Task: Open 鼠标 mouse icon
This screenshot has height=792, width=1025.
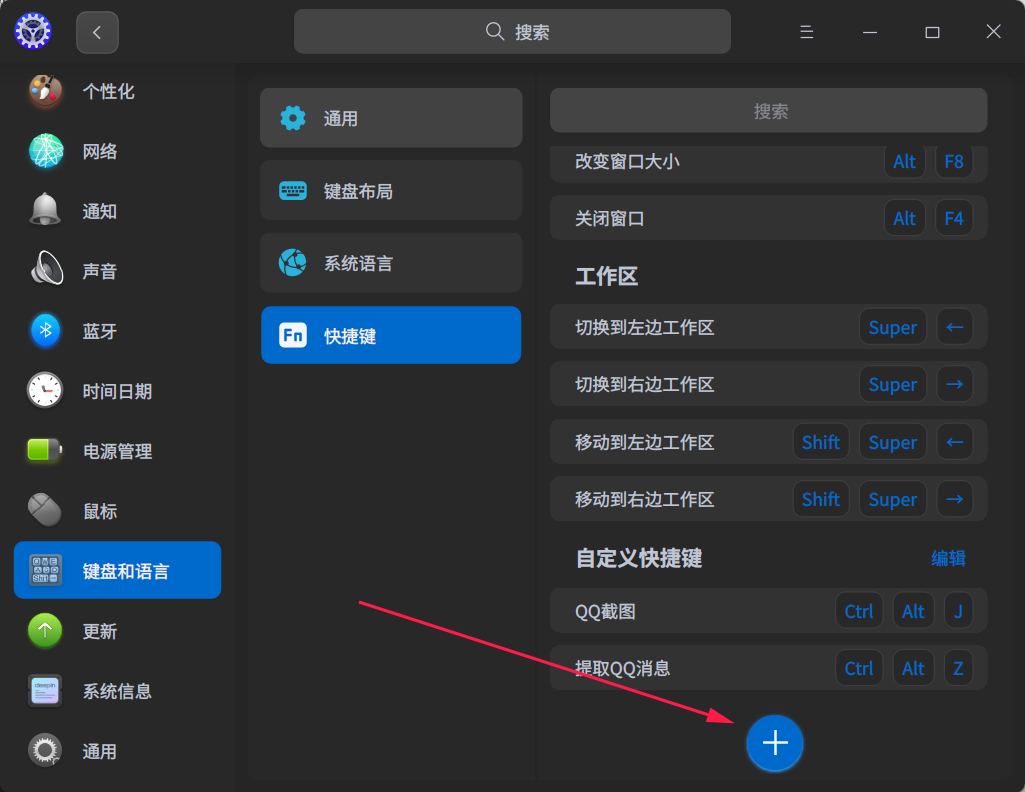Action: click(44, 510)
